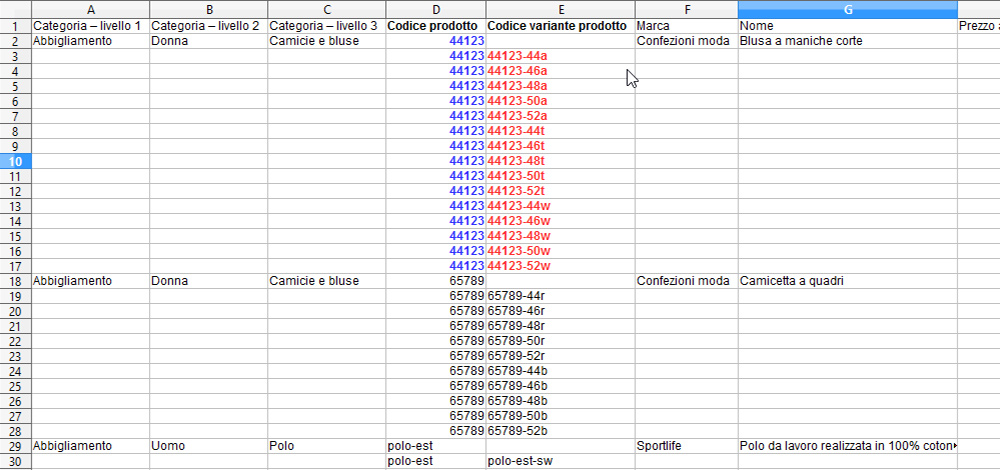Click variant cell '65789-46b'
This screenshot has height=470, width=1000.
[560, 386]
